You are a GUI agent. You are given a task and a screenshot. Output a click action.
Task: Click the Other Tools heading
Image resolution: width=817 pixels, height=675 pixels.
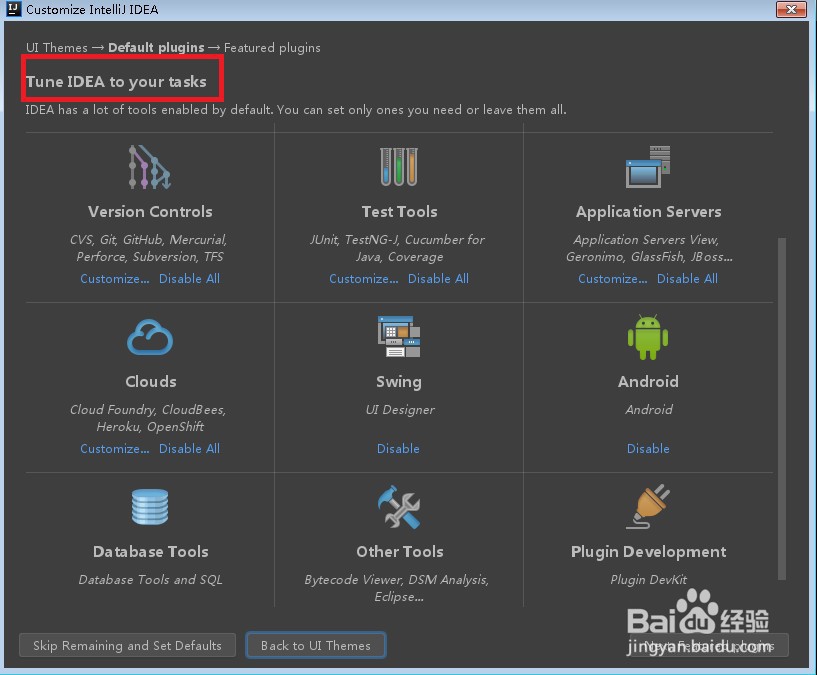400,551
